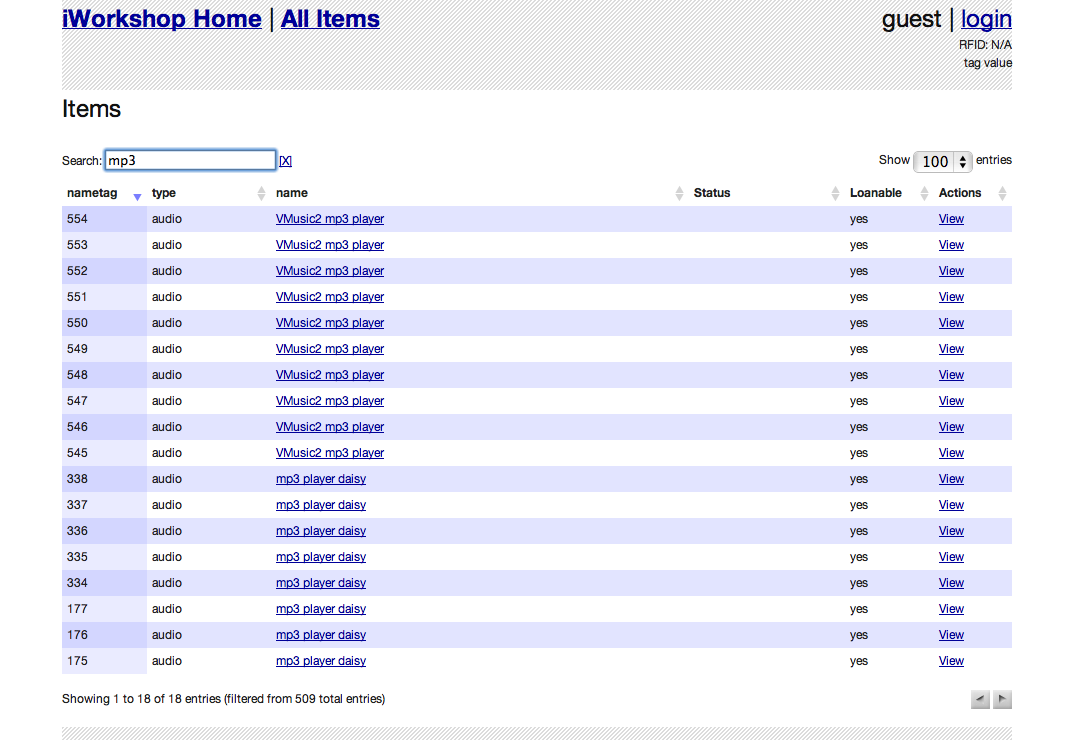This screenshot has height=740, width=1077.
Task: Click View for item 554
Action: pos(951,219)
